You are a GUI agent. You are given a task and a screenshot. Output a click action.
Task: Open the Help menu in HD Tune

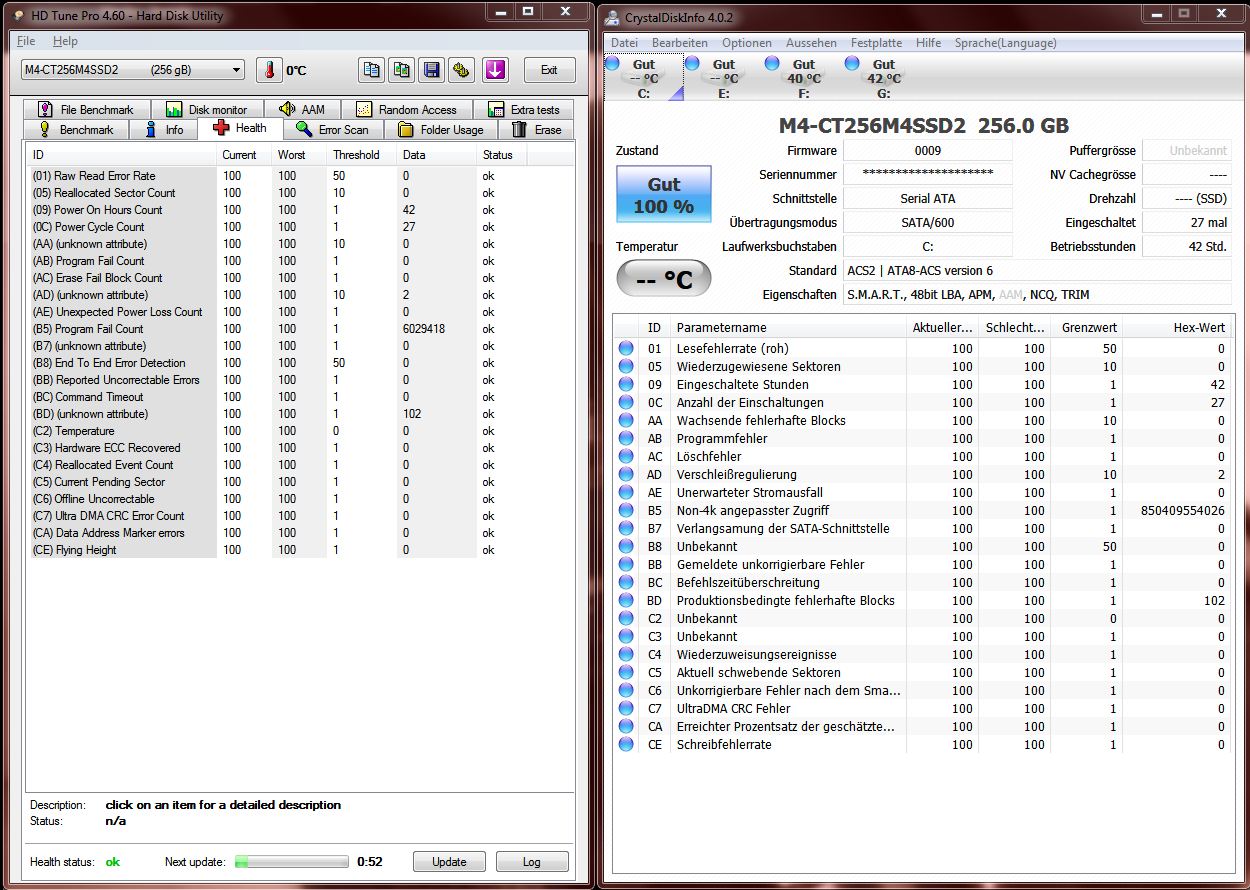[65, 41]
